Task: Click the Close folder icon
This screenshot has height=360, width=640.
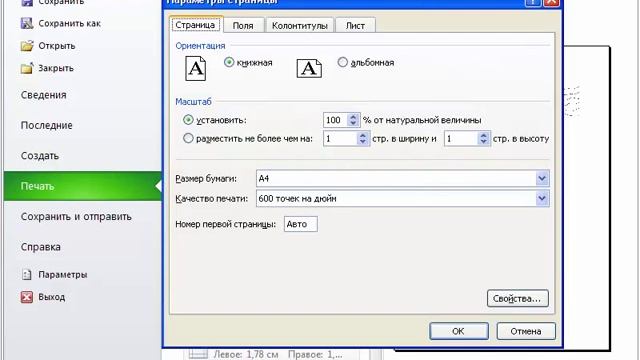Action: (27, 68)
